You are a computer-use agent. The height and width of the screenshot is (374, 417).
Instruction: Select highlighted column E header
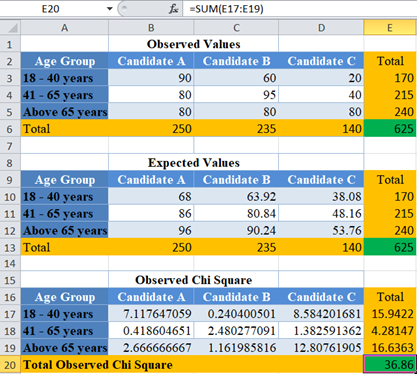pyautogui.click(x=390, y=28)
